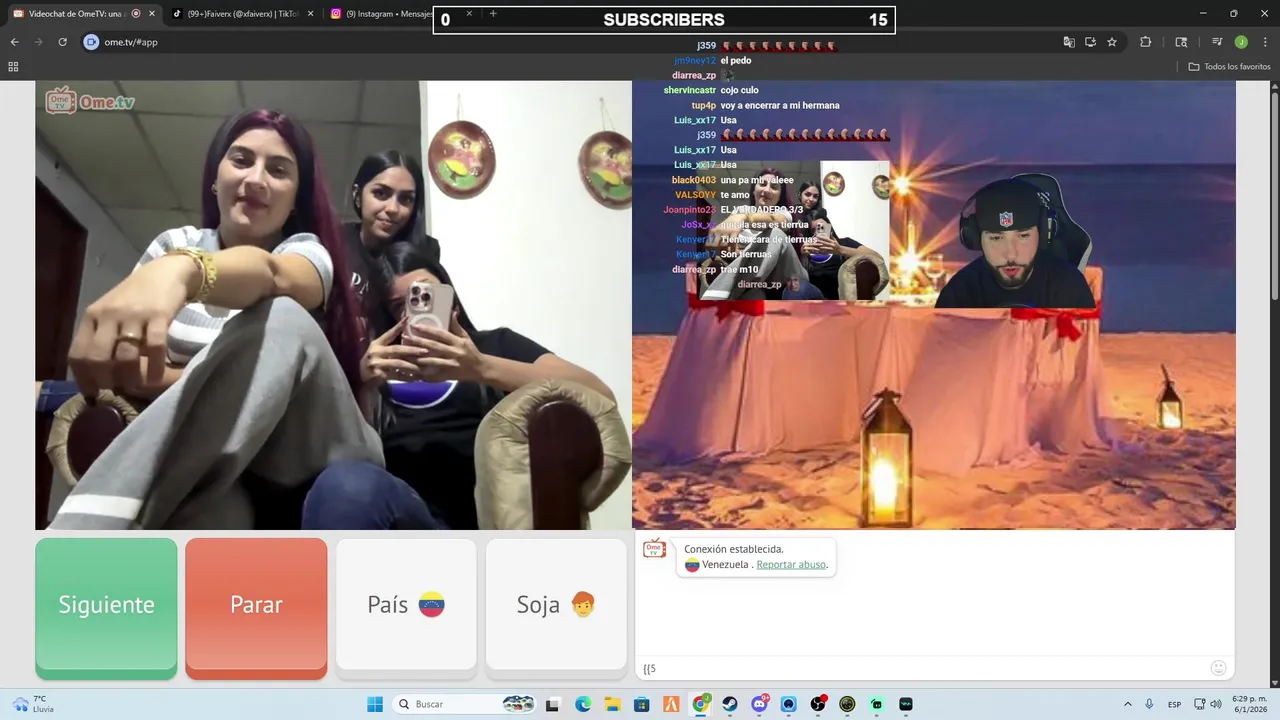Switch the ESP keyboard language

click(x=1175, y=704)
